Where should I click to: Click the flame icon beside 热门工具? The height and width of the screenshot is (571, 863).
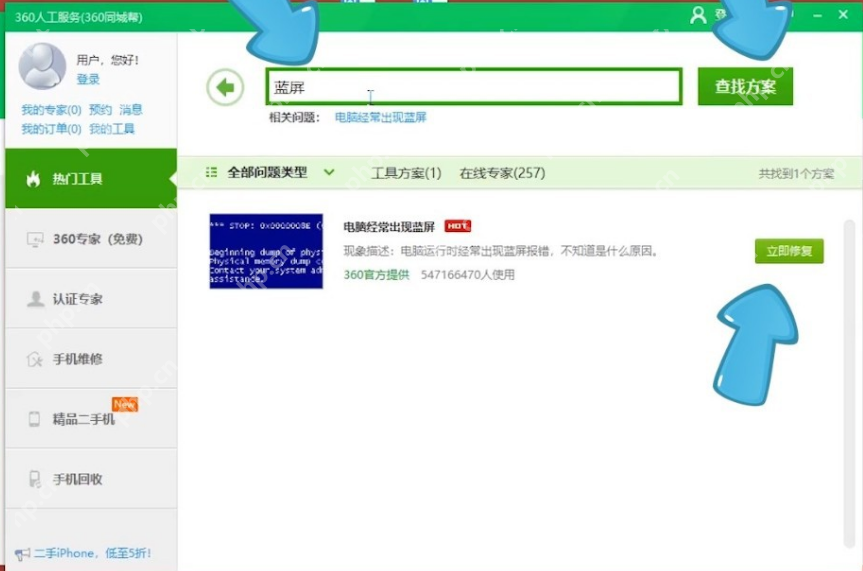click(34, 178)
